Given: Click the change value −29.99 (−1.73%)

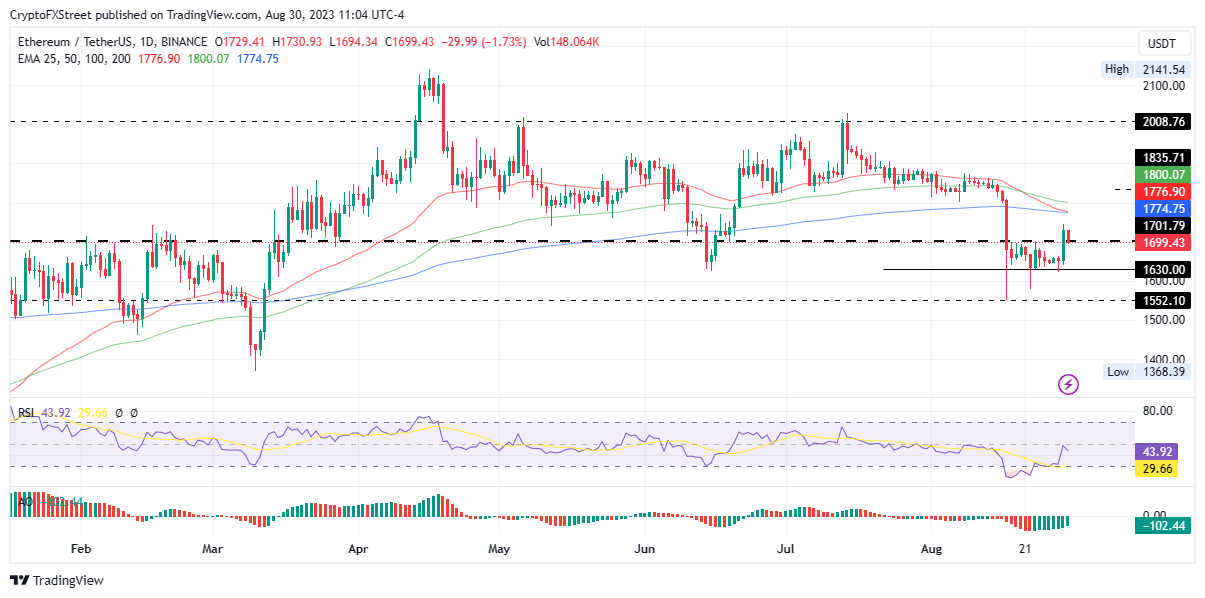Looking at the screenshot, I should pos(482,42).
